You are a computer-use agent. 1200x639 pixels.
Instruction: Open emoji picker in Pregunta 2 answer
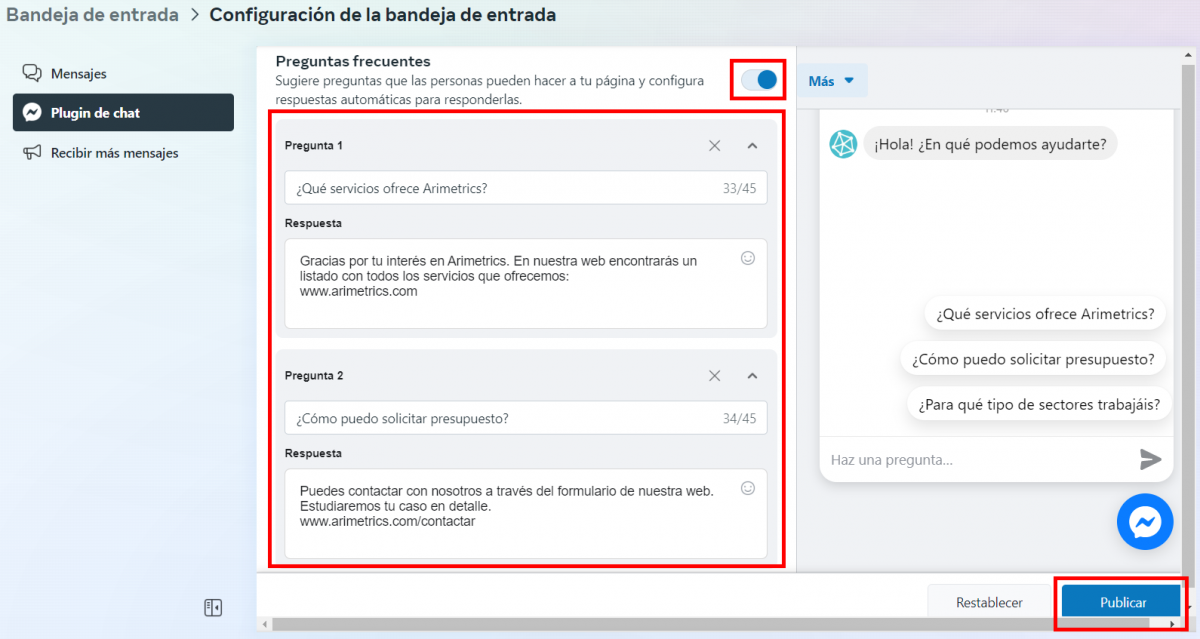(x=747, y=489)
